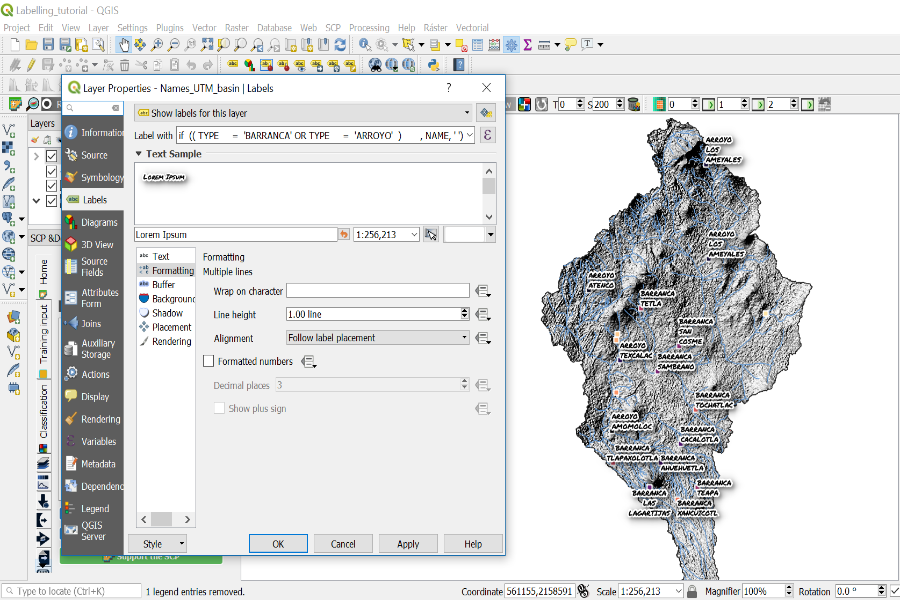
Task: Click the Zoom In magnifier tool
Action: 156,45
